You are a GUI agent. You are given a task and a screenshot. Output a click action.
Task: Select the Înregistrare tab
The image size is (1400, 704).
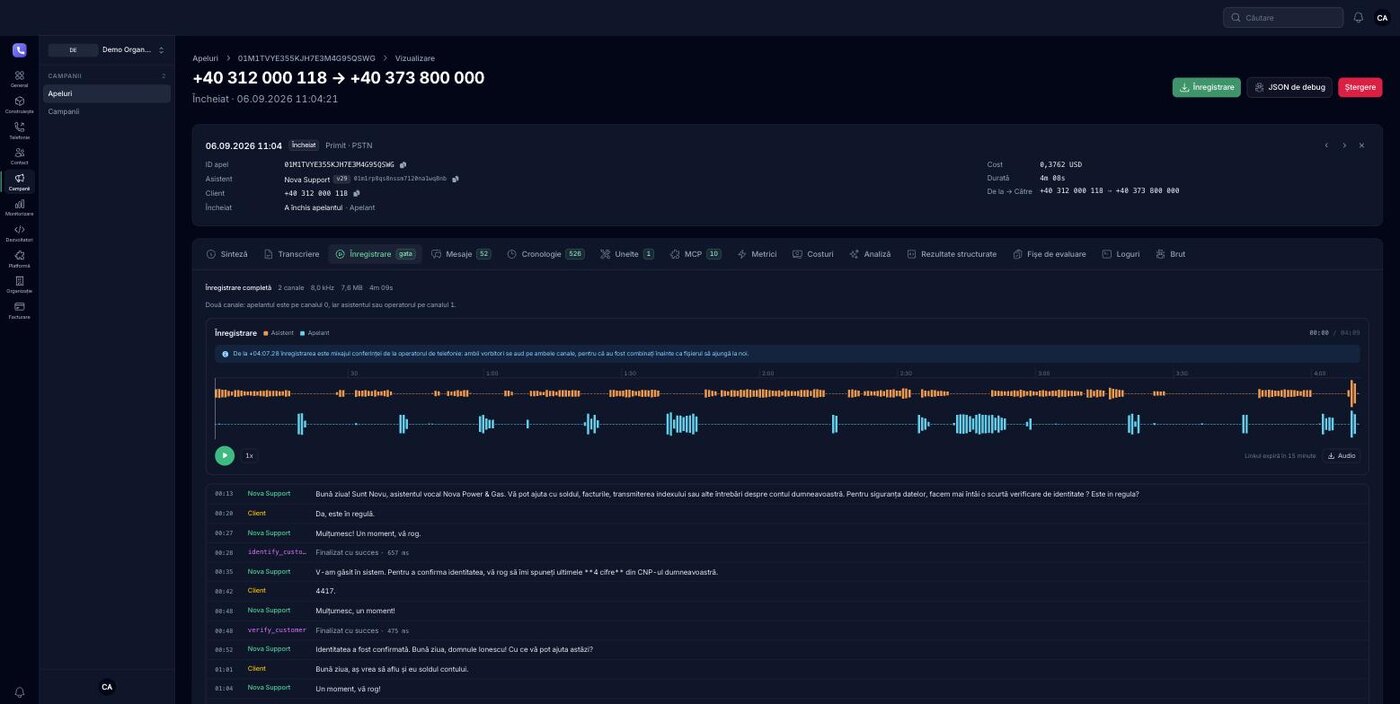(375, 254)
